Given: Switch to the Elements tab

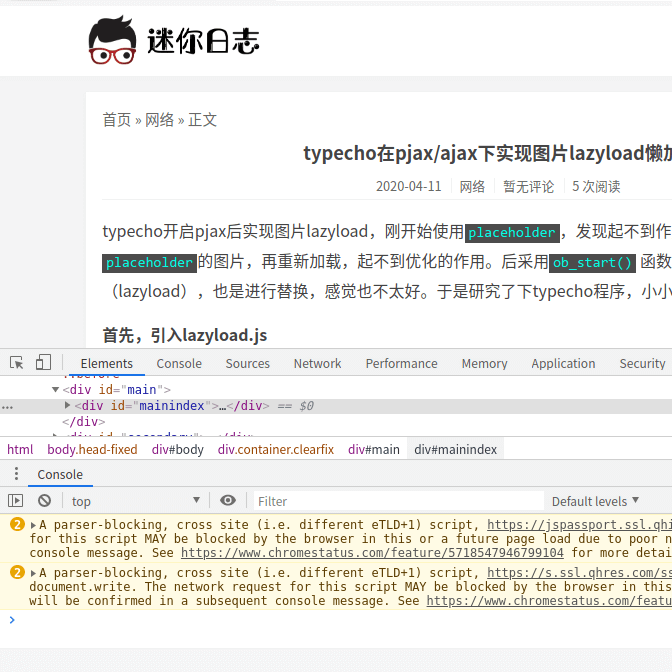Looking at the screenshot, I should (107, 363).
